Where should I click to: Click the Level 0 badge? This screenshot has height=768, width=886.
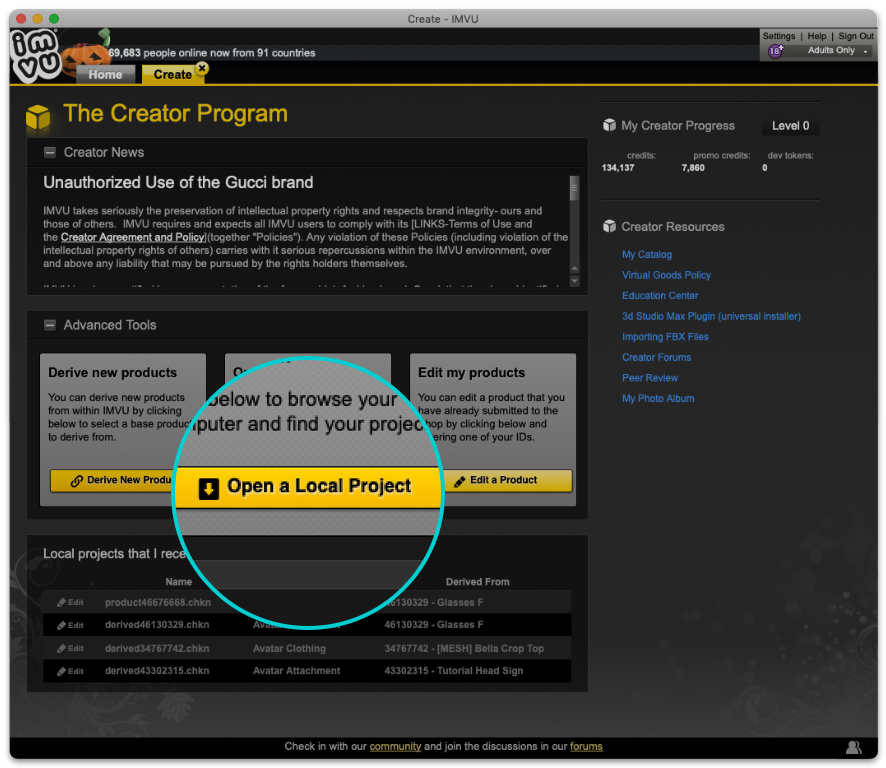click(791, 125)
